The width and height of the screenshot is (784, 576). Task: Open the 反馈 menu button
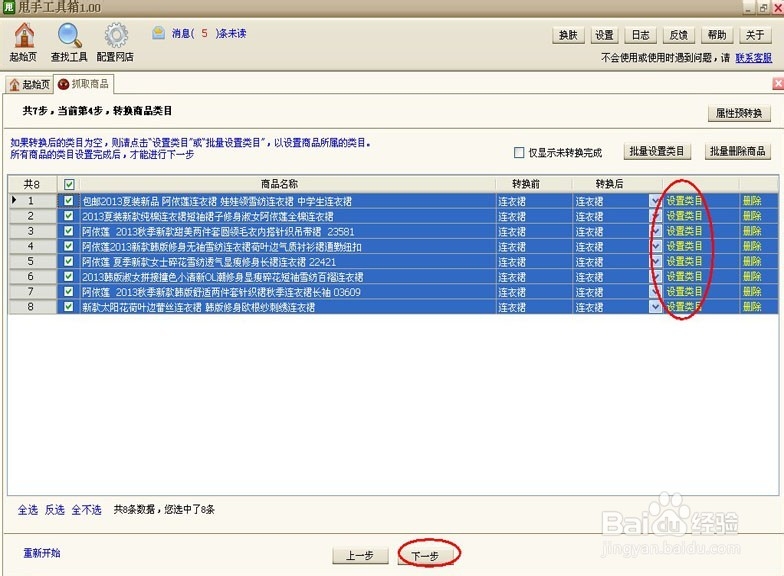(678, 35)
